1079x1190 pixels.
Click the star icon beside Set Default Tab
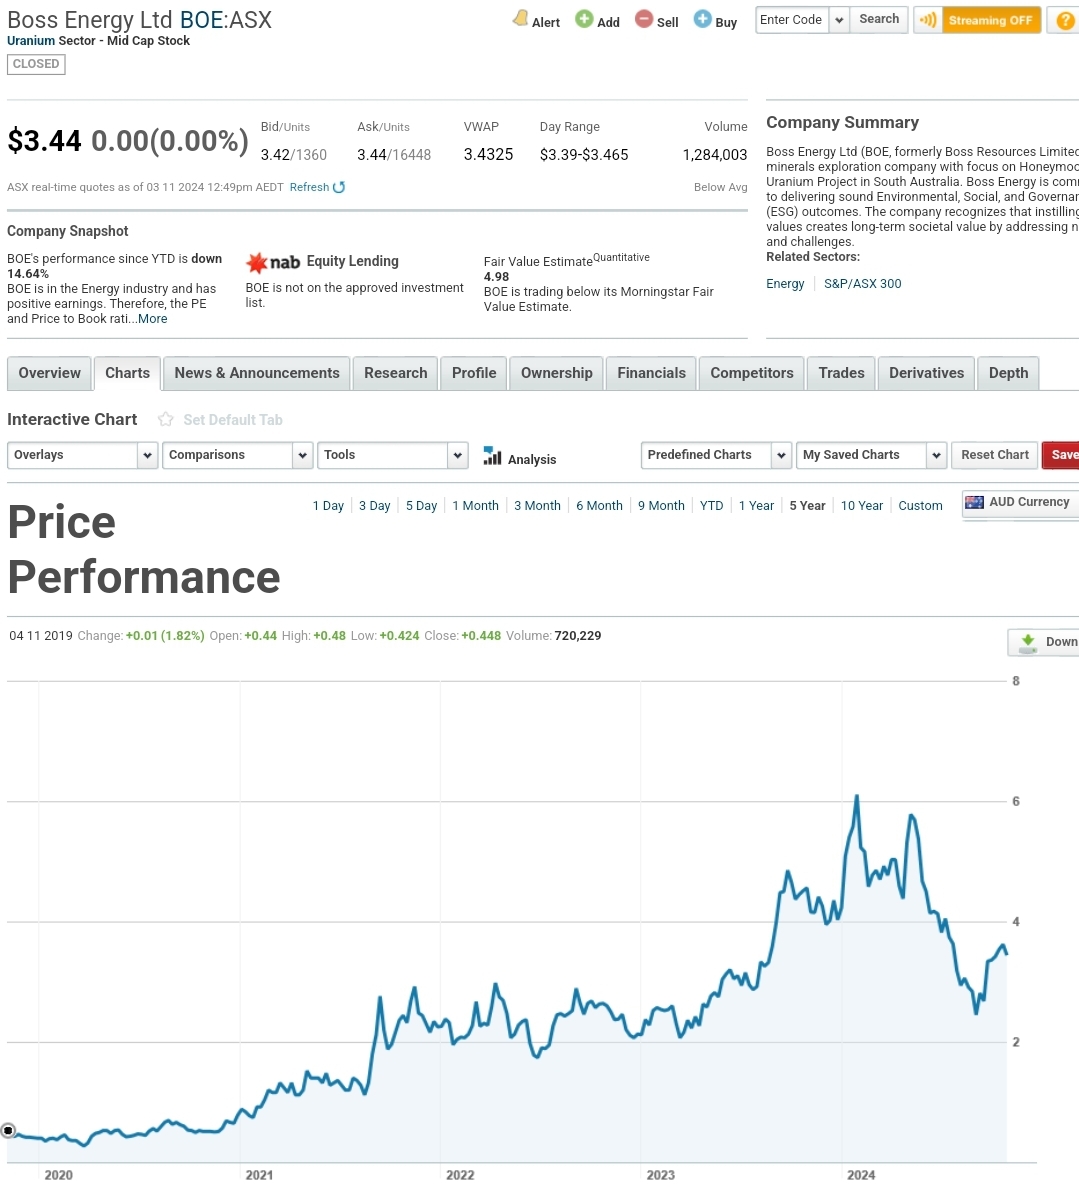(x=165, y=419)
